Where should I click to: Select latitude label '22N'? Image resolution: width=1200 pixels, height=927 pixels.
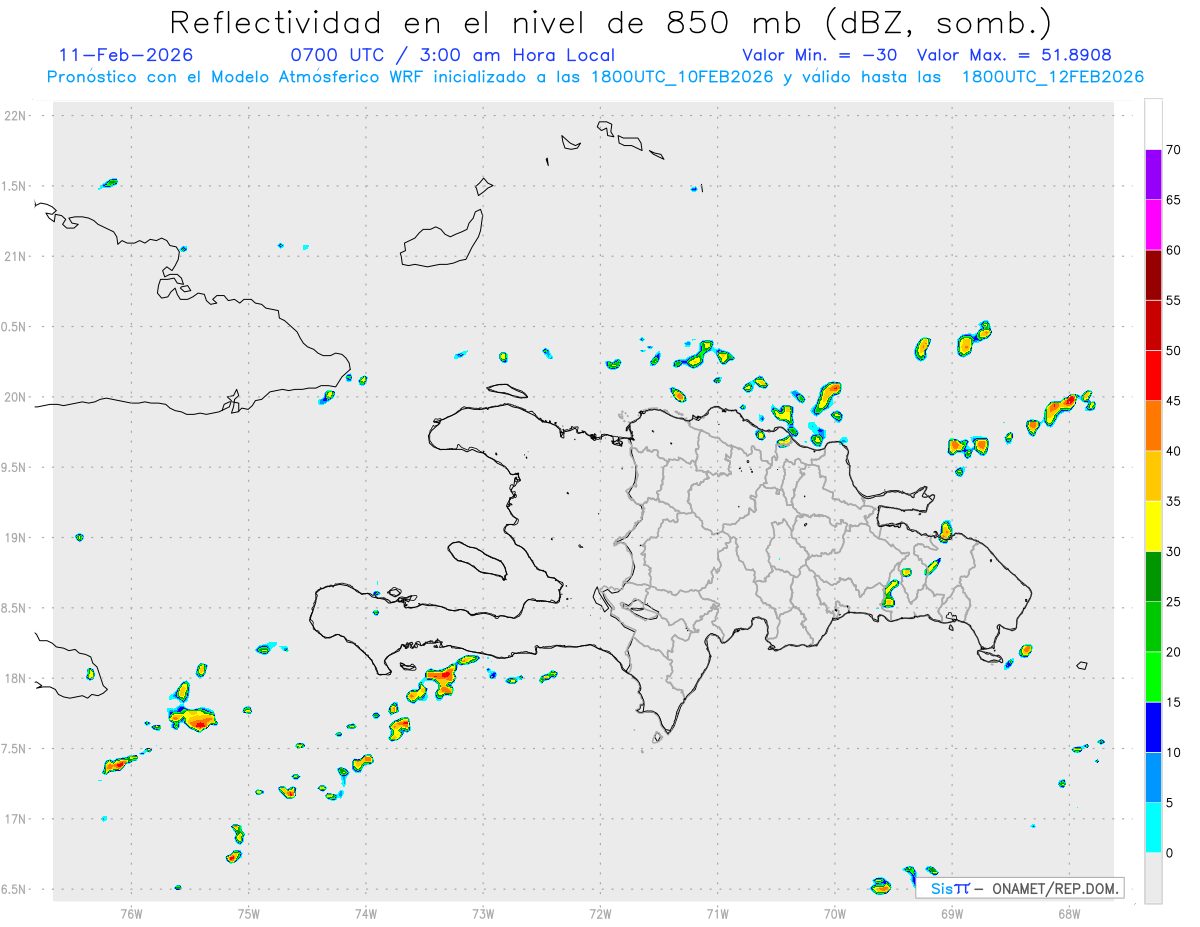(x=17, y=116)
